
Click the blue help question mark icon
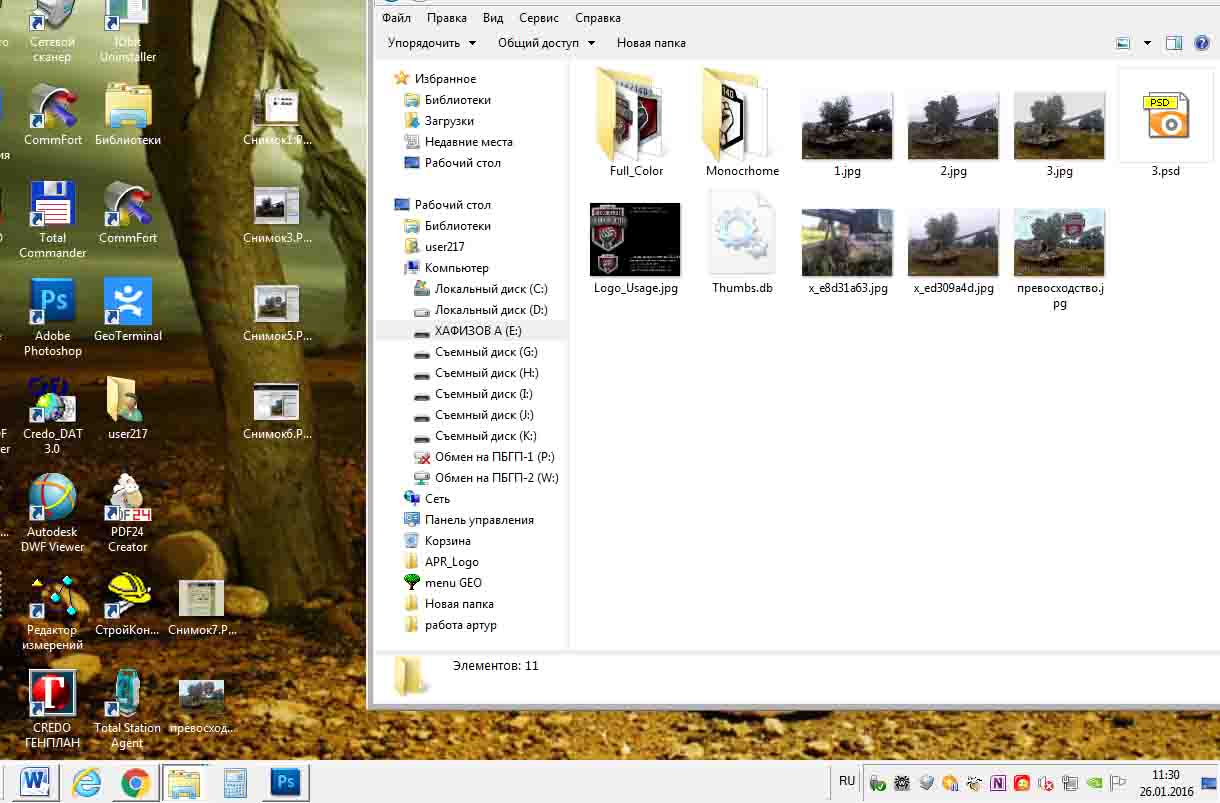pyautogui.click(x=1202, y=43)
